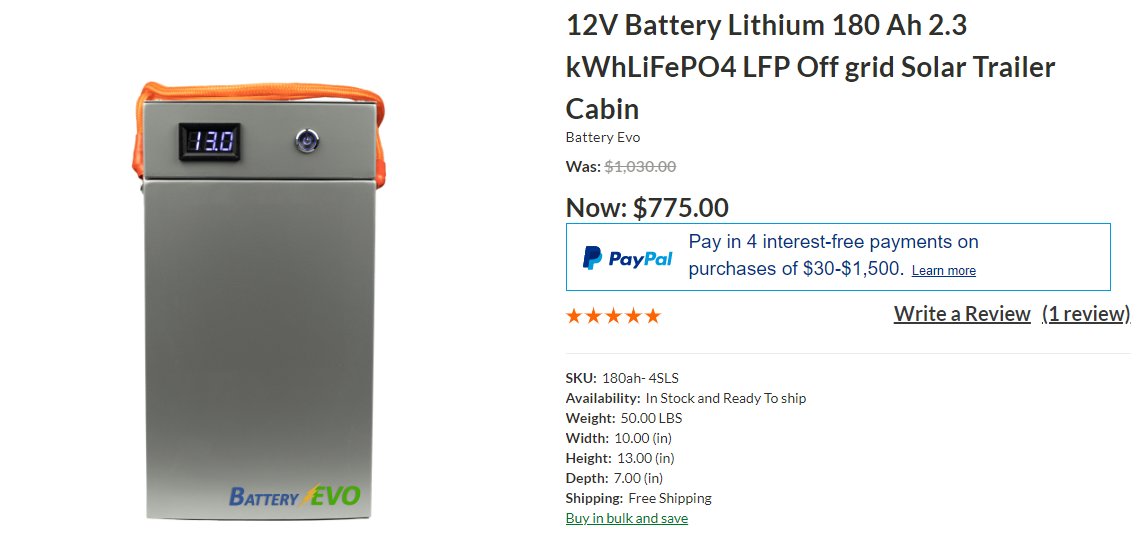The image size is (1143, 544).
Task: Click the Battery Evo brand name
Action: point(602,137)
